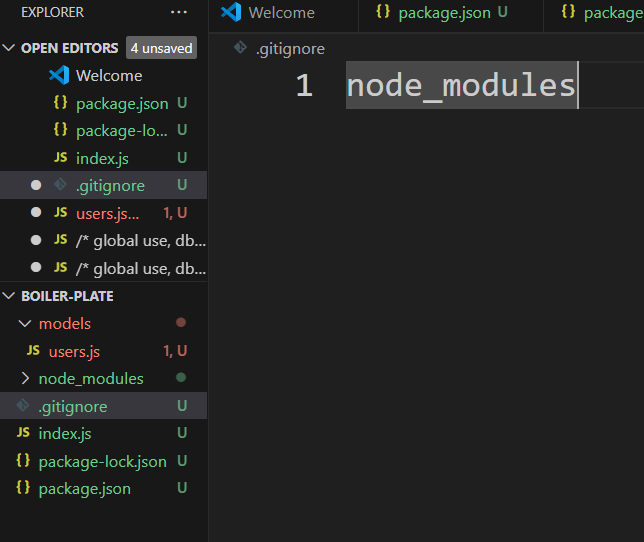644x542 pixels.
Task: Collapse the BOILER-PLATE folder section
Action: [x=9, y=296]
